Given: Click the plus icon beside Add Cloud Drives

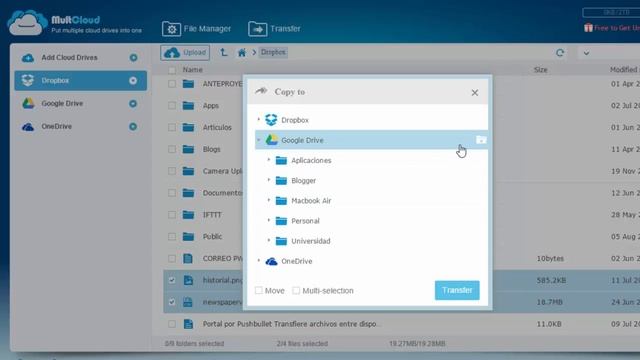Looking at the screenshot, I should (x=133, y=58).
